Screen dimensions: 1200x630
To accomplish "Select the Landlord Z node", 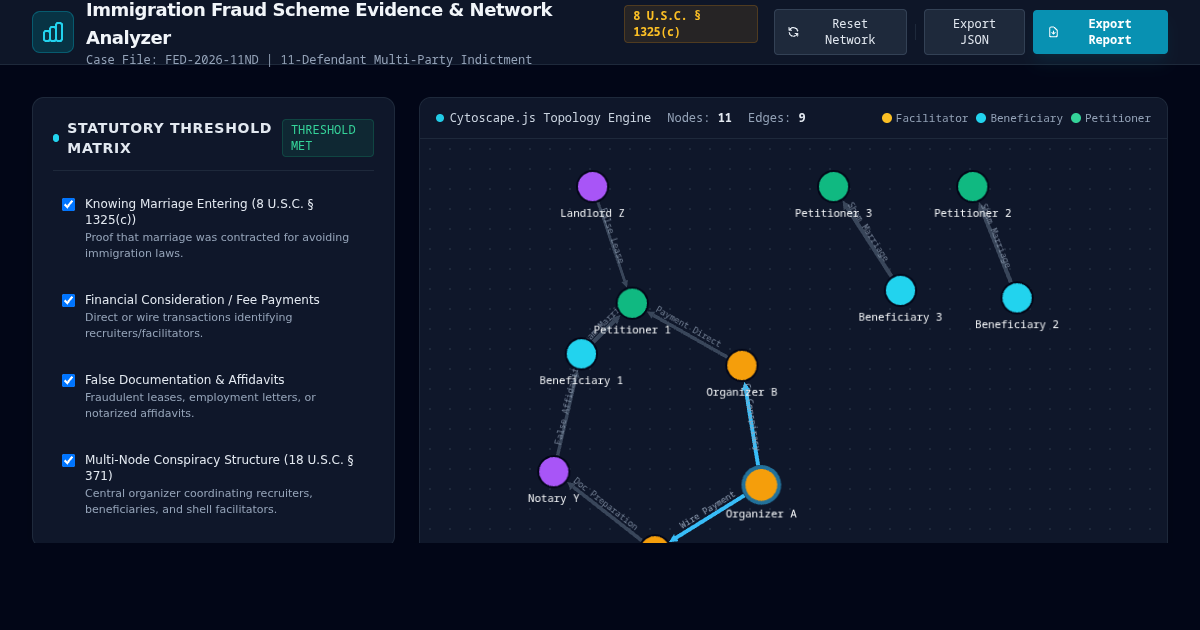I will 592,186.
